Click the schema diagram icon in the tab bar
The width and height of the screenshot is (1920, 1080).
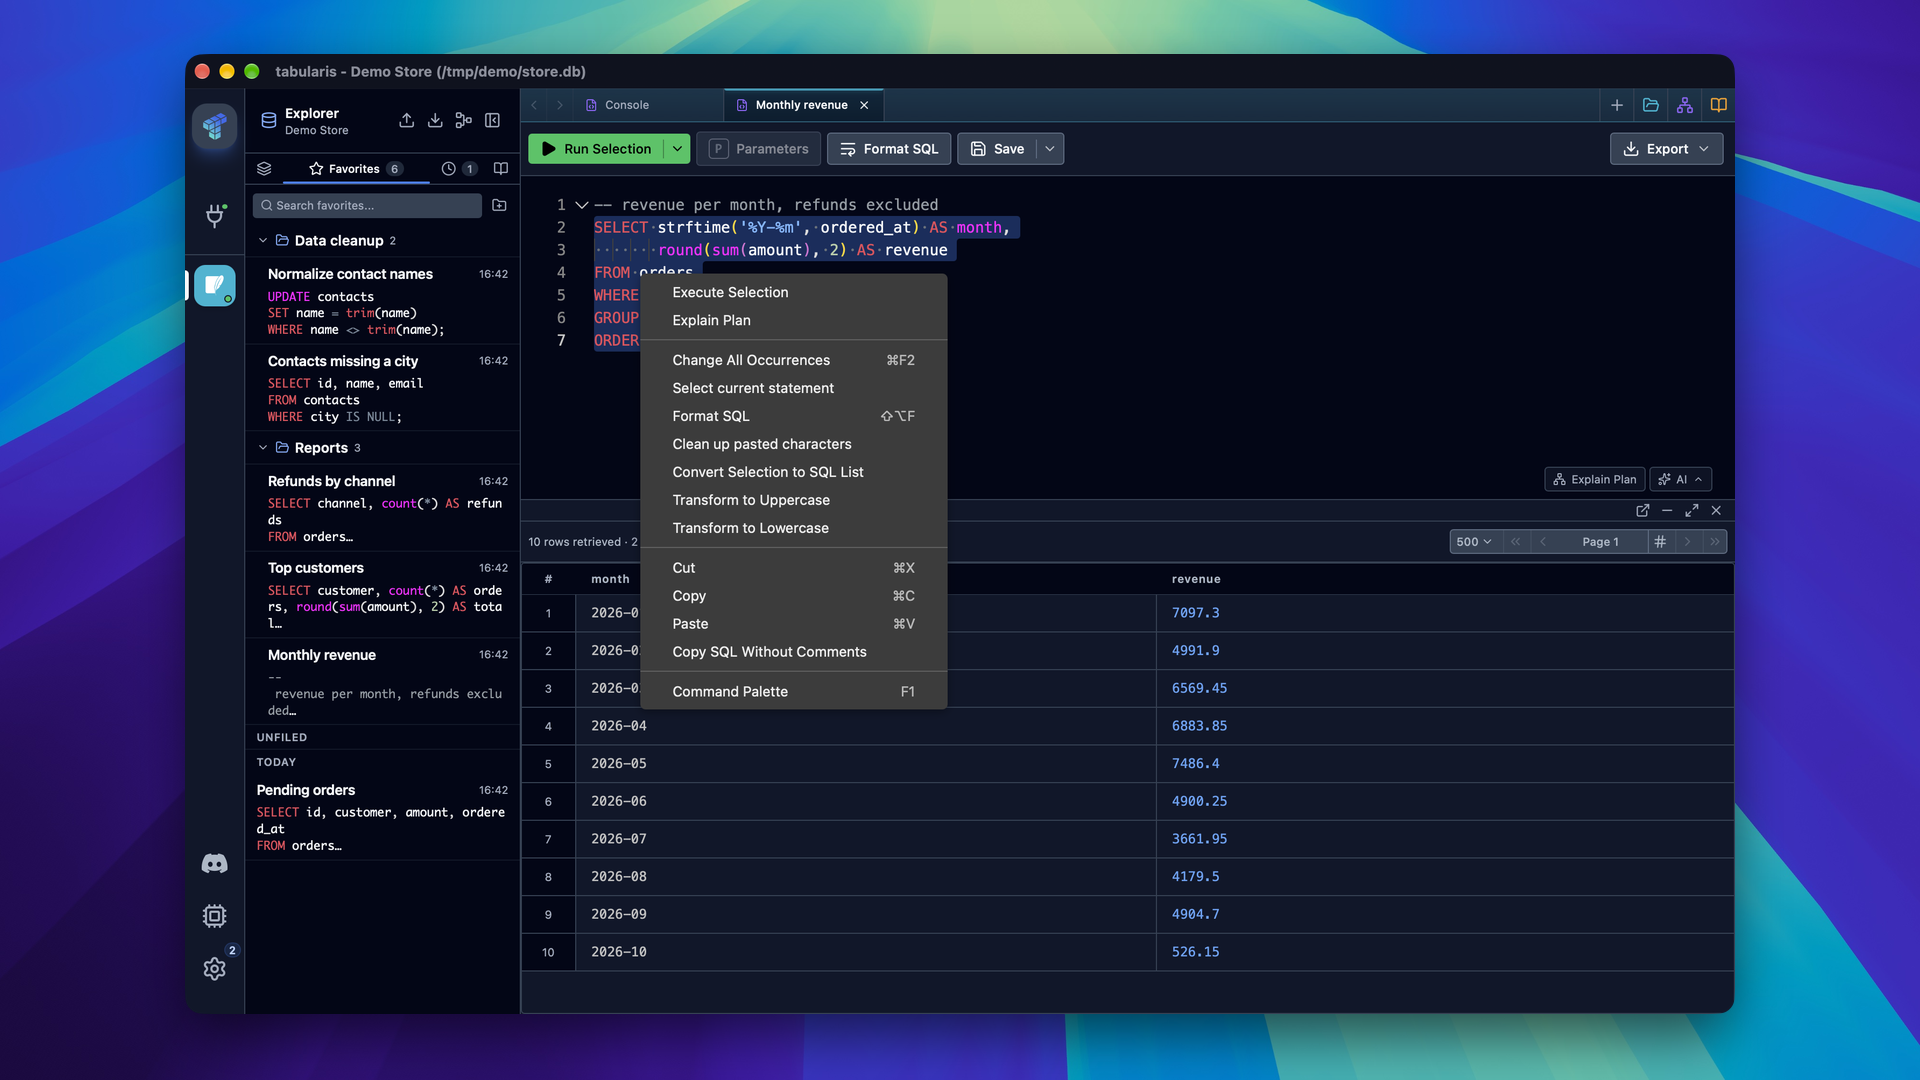(x=1685, y=105)
